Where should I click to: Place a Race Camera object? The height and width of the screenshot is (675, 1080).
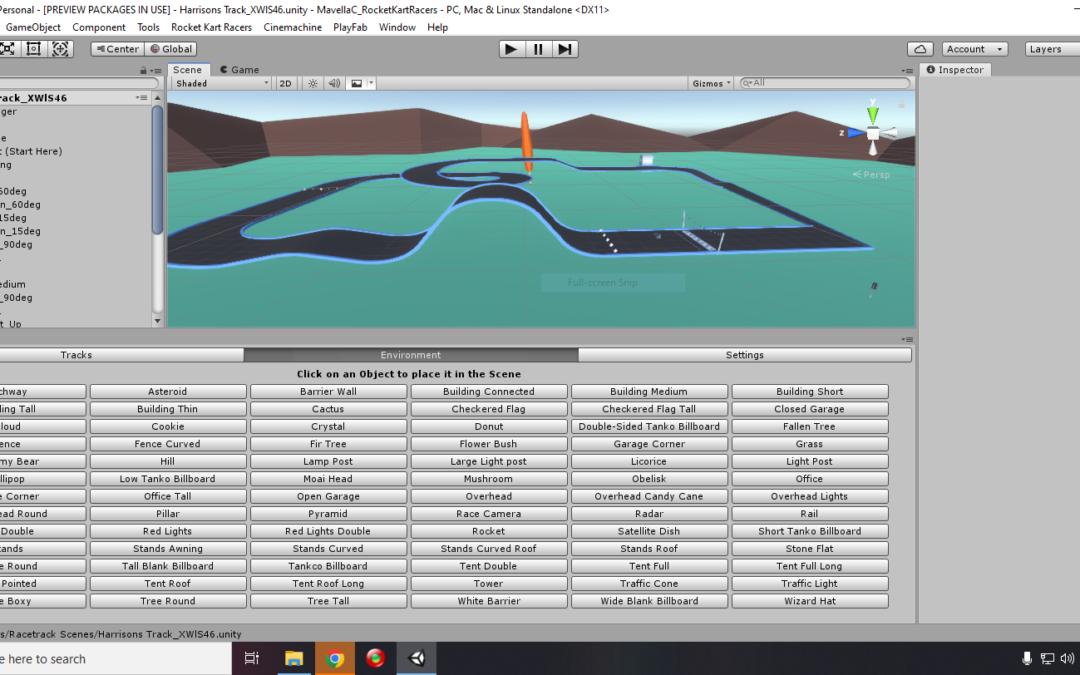click(x=488, y=514)
